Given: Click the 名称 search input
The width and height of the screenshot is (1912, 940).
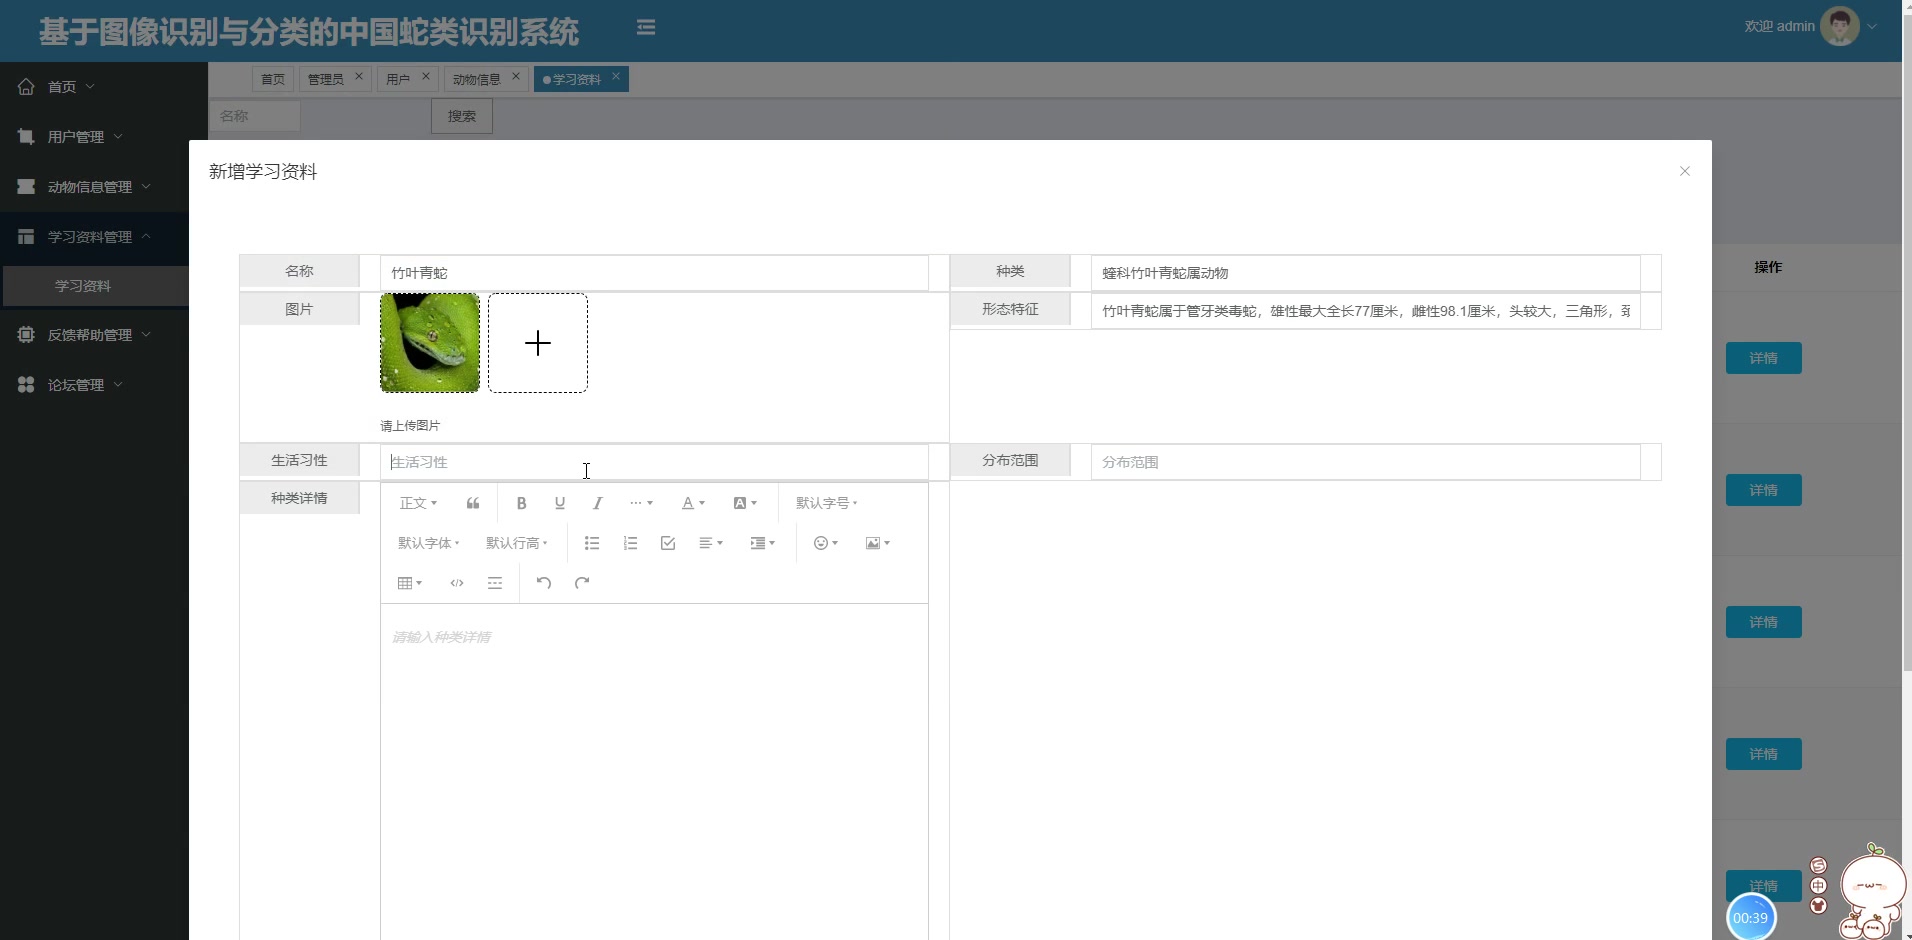Looking at the screenshot, I should click(255, 116).
